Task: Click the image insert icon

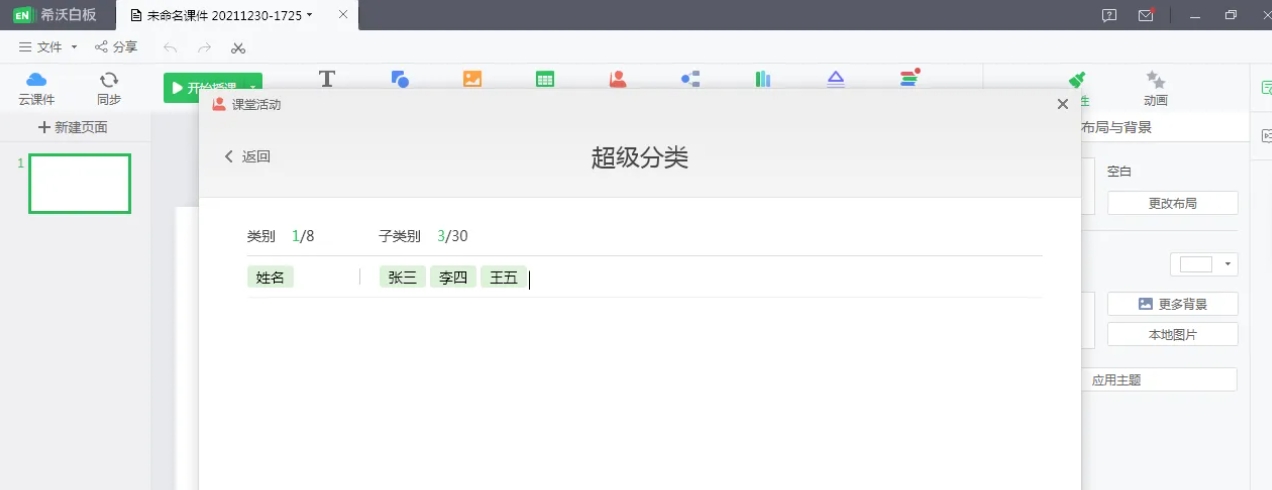Action: point(473,79)
